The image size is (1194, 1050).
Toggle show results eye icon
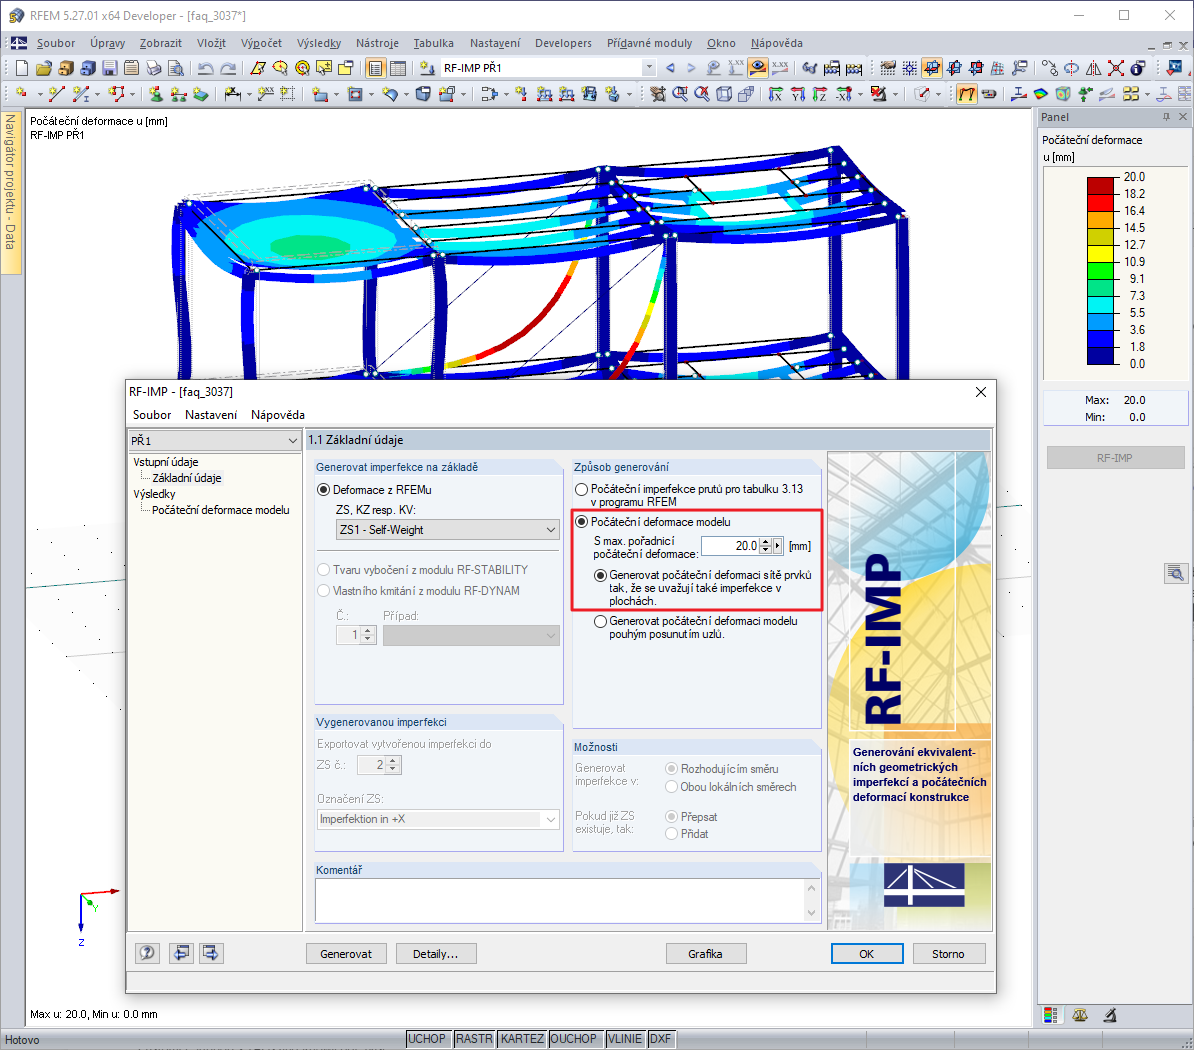click(x=758, y=69)
